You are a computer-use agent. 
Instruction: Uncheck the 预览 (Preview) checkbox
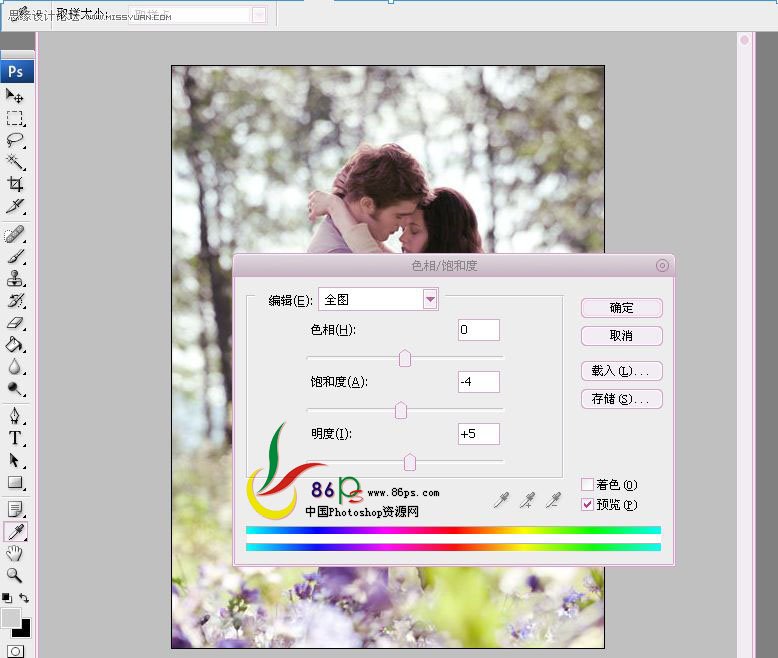[587, 505]
